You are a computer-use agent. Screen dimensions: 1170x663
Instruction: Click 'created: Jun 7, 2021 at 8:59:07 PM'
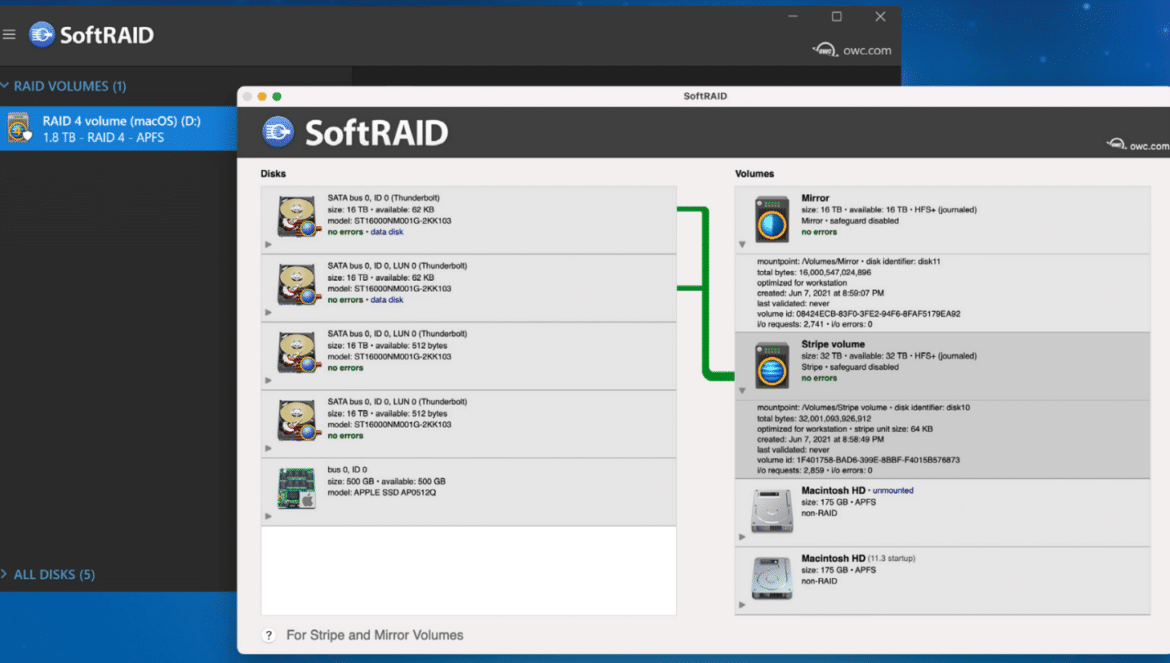(820, 293)
